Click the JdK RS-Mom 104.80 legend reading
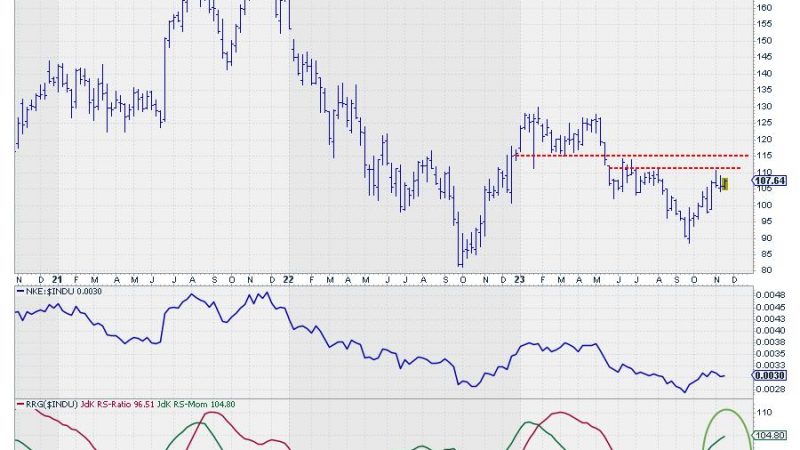This screenshot has height=450, width=800. [x=196, y=404]
